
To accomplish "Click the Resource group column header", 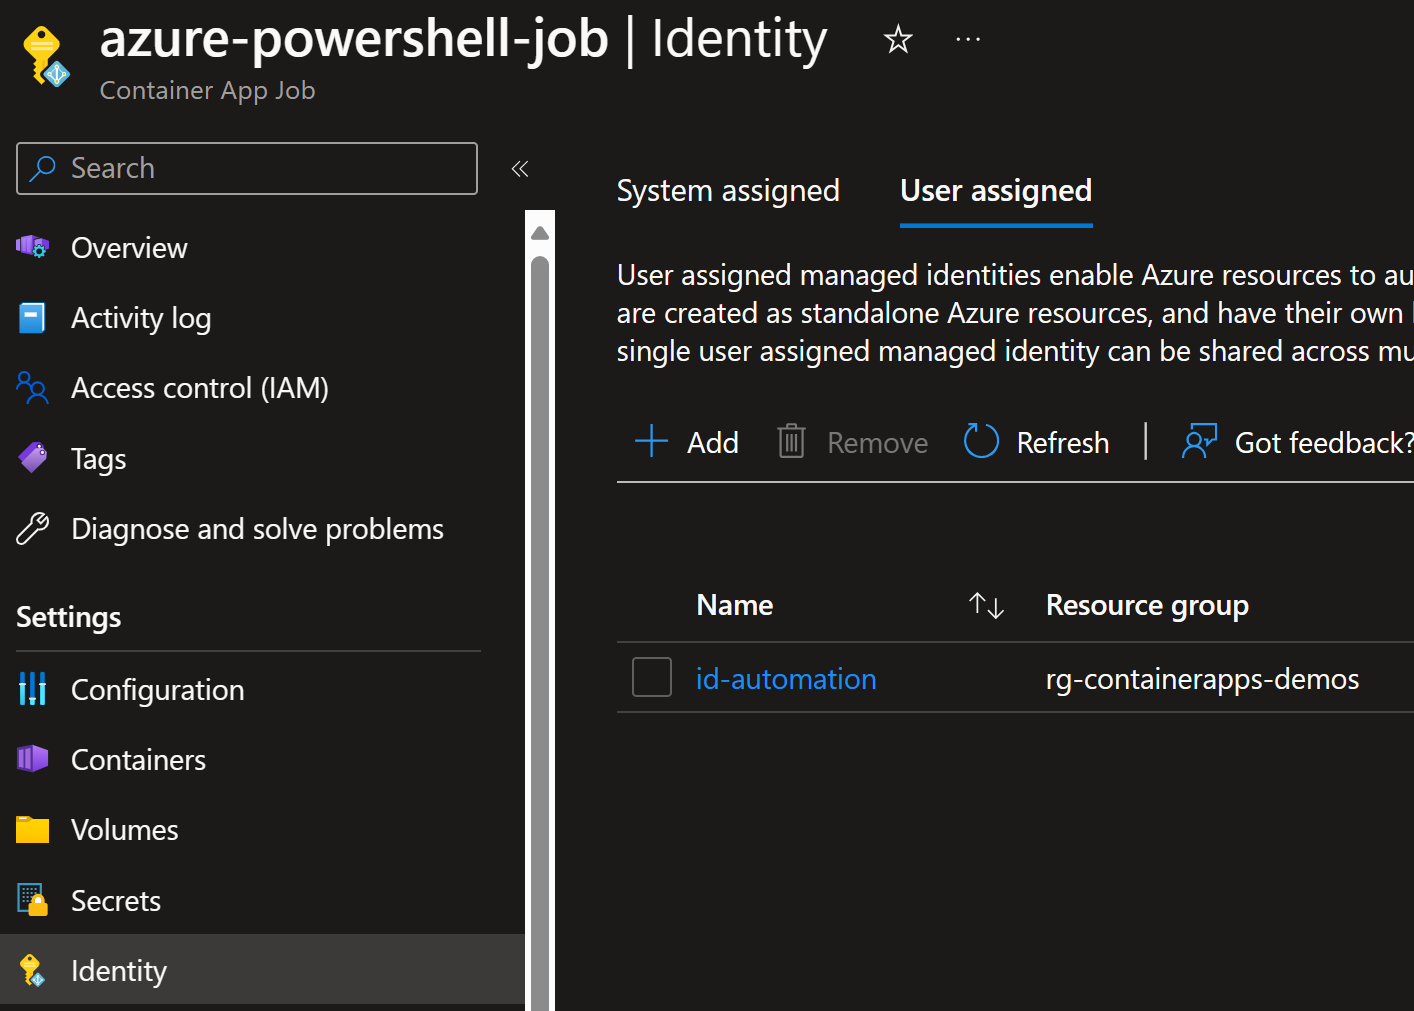I will [x=1147, y=605].
